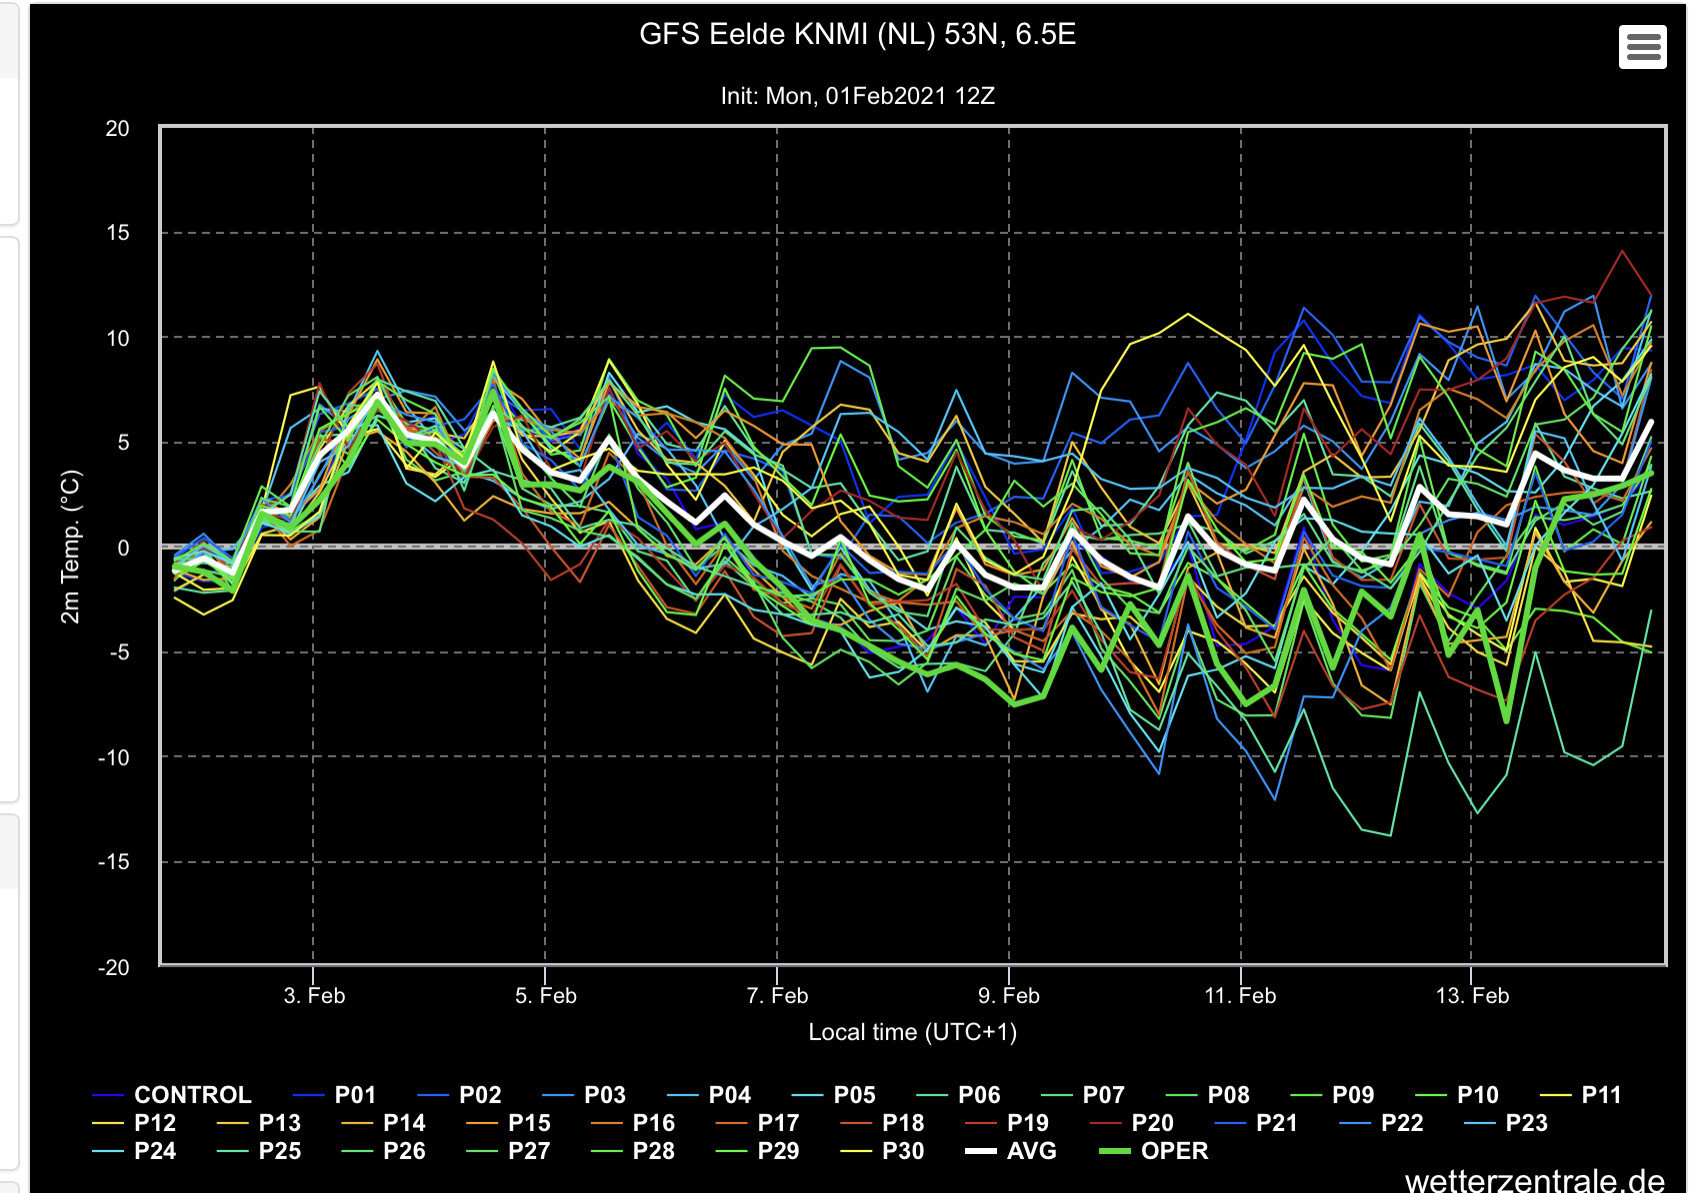
Task: Click the y-axis tick label "-5"
Action: click(x=120, y=652)
